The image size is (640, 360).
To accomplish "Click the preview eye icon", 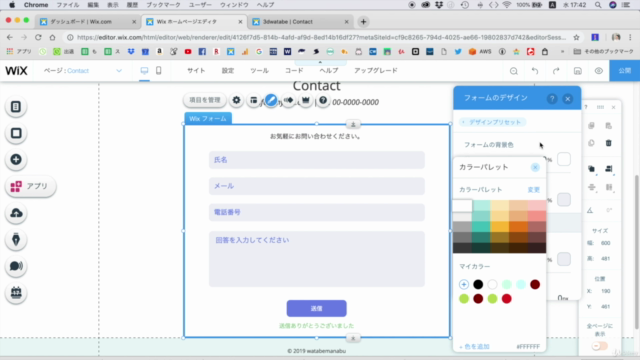I will coord(599,71).
